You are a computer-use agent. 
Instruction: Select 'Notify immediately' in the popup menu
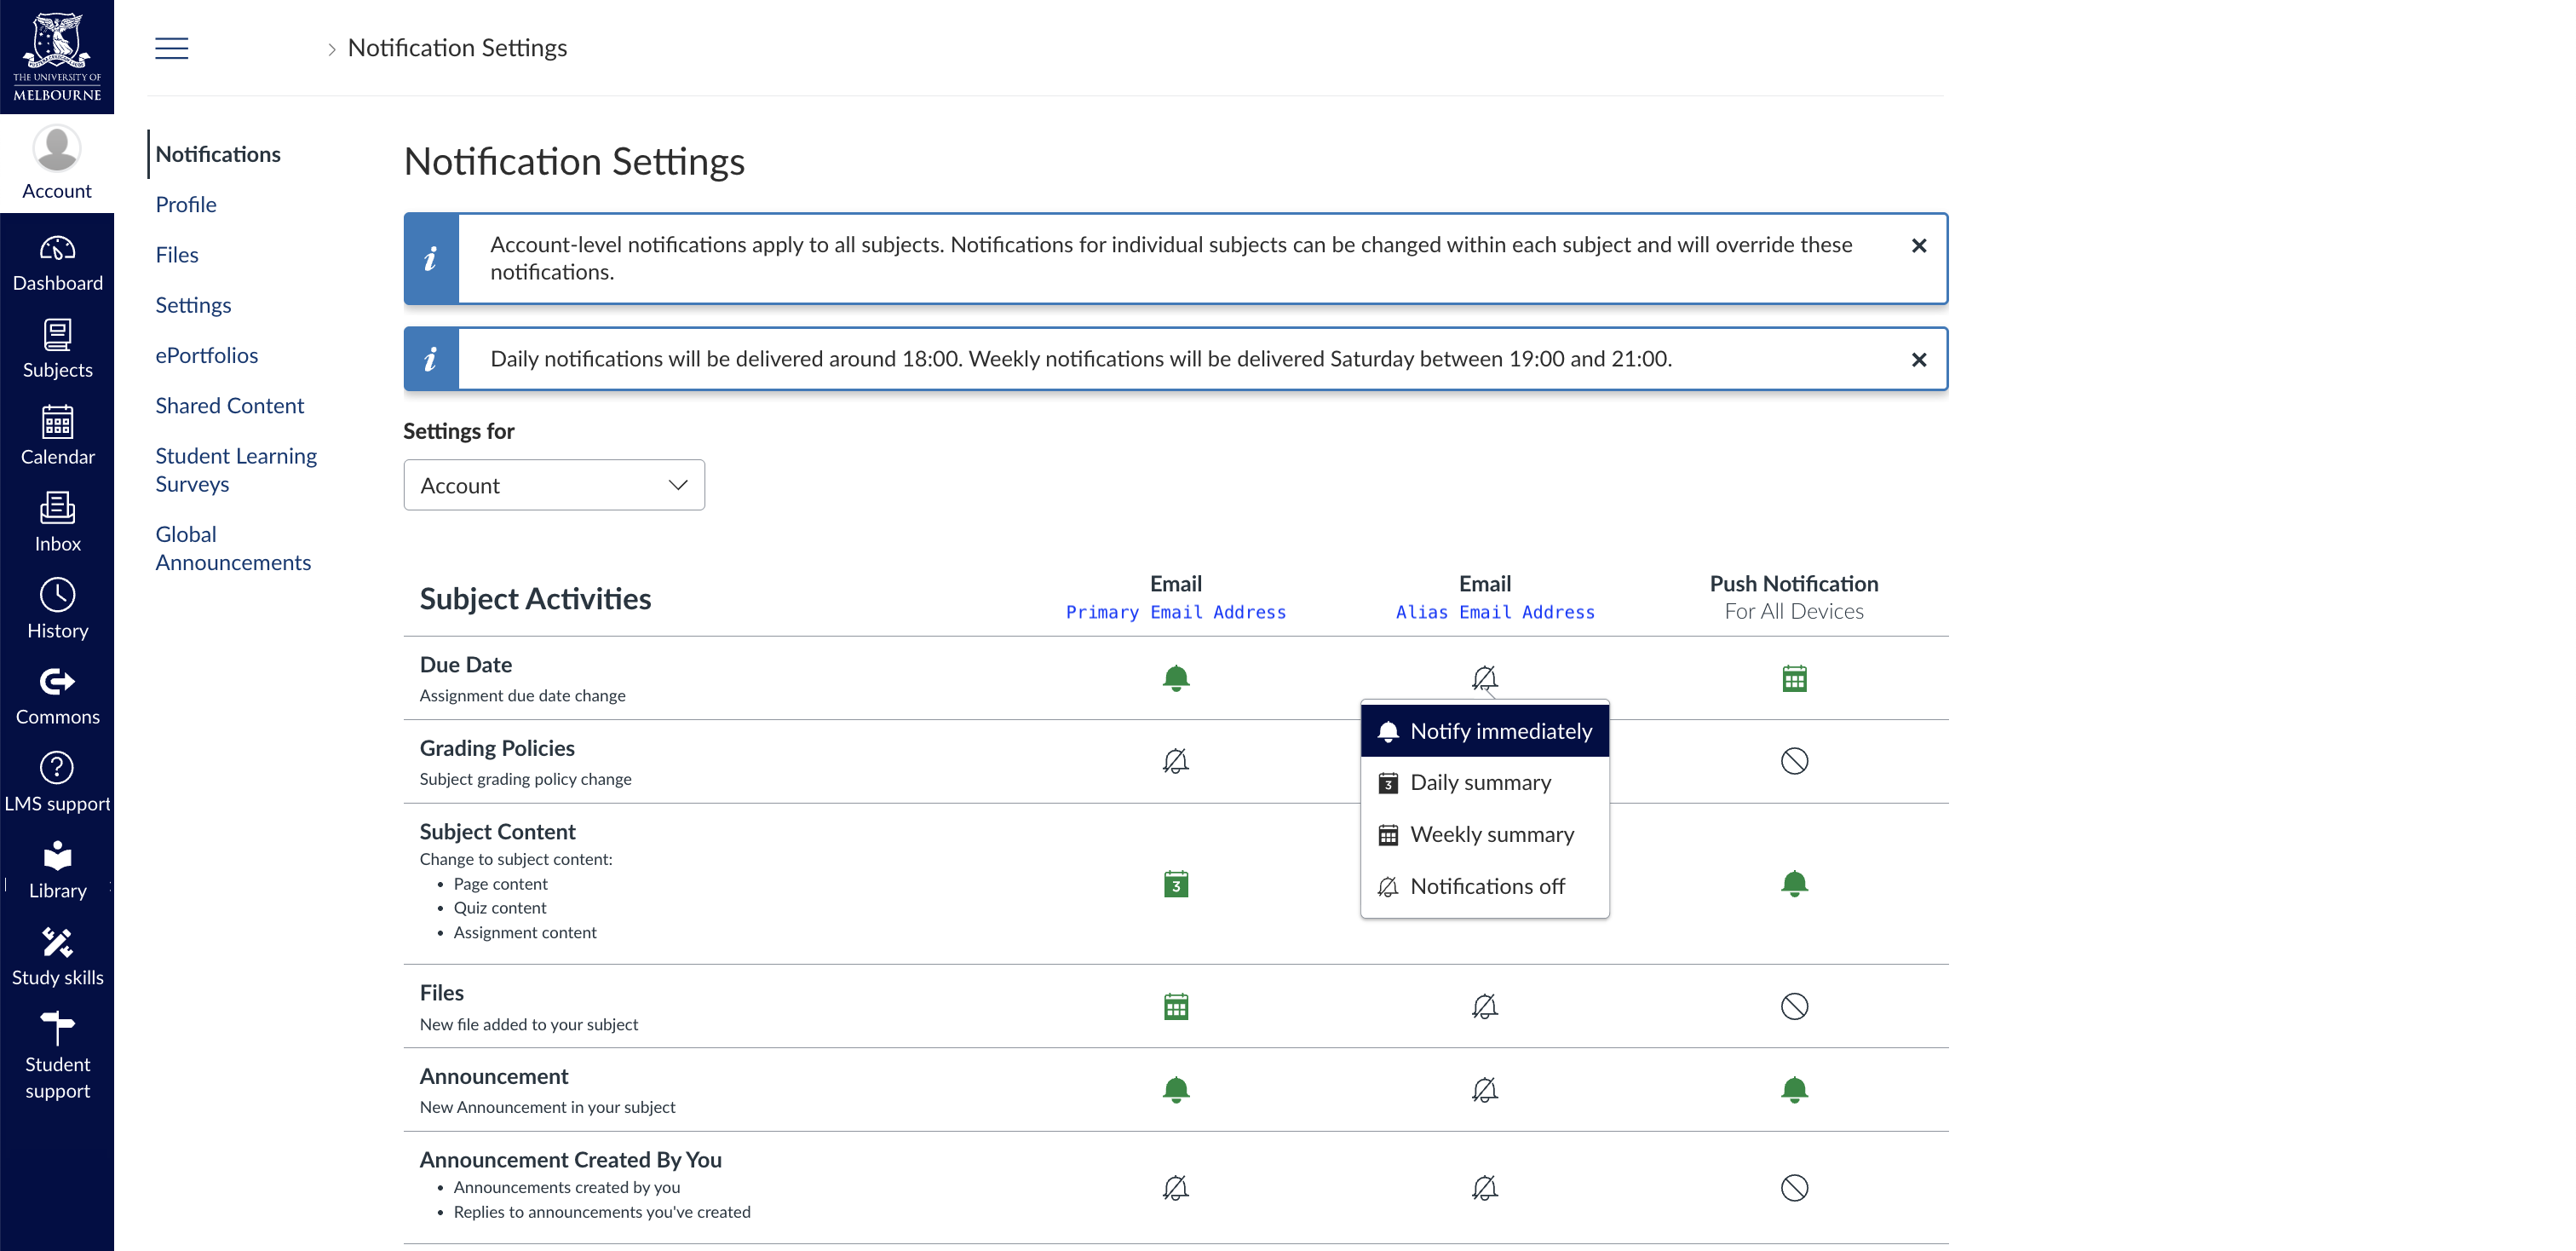[1484, 731]
